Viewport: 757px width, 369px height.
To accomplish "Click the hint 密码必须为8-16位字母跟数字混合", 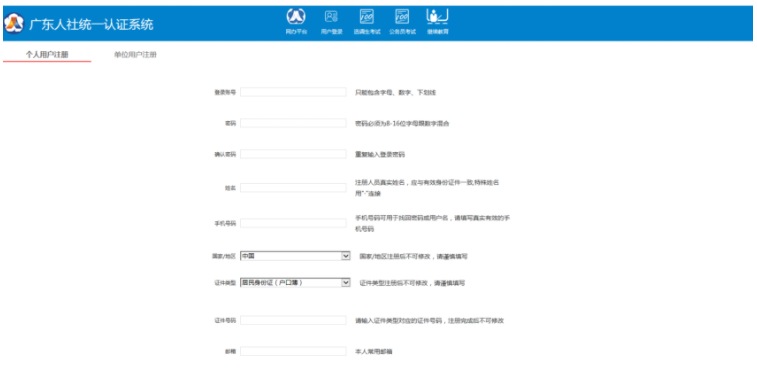I will tap(402, 124).
